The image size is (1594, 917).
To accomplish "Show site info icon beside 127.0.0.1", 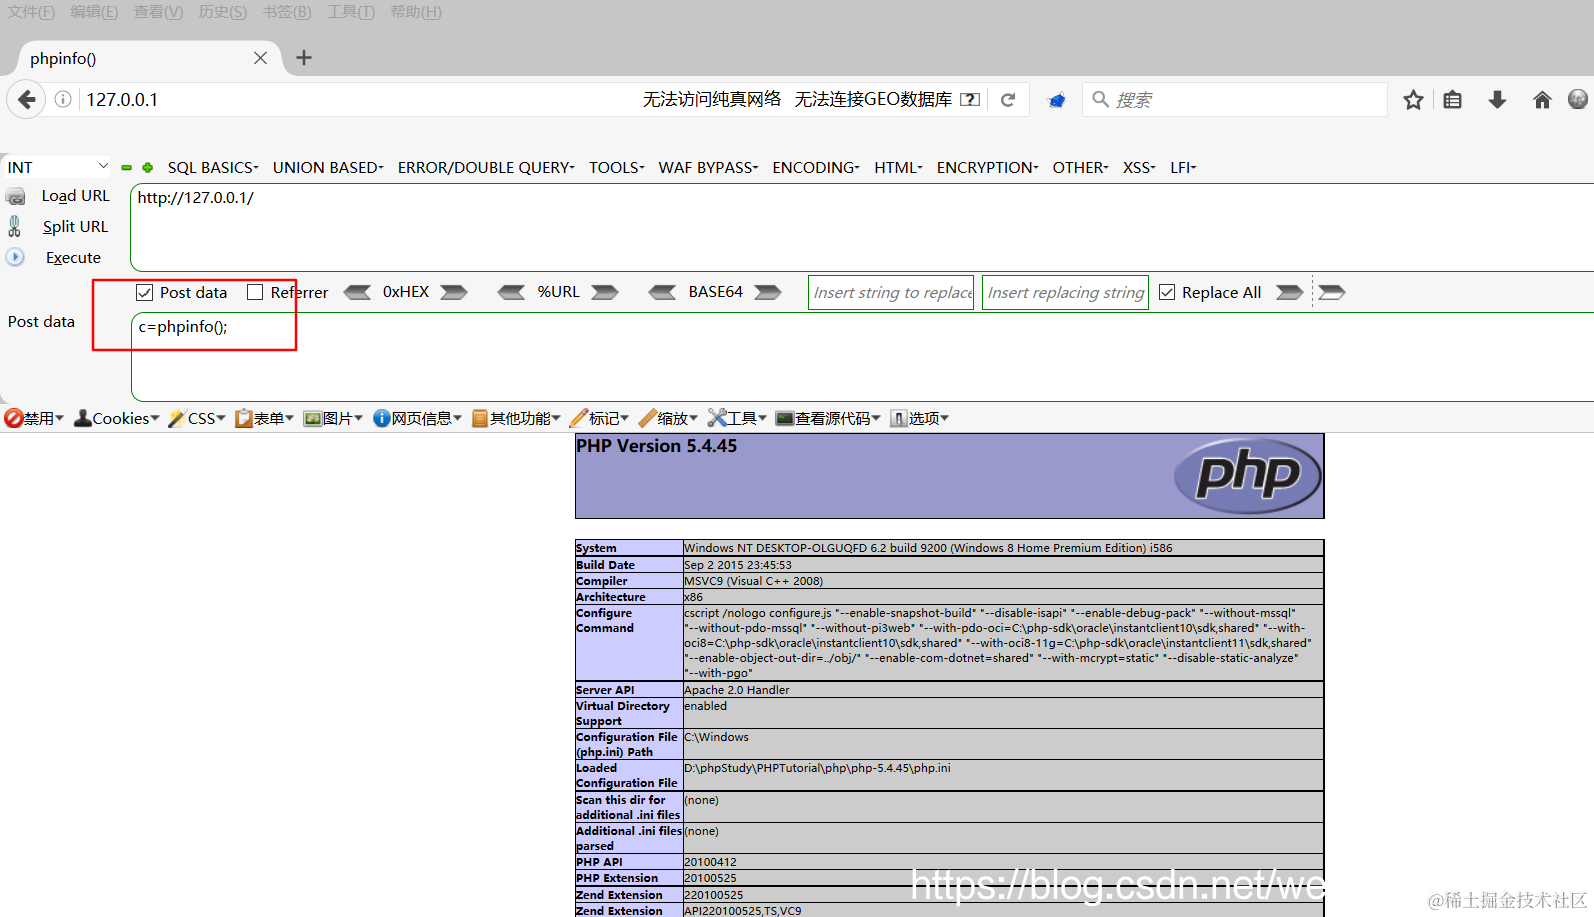I will (x=63, y=99).
